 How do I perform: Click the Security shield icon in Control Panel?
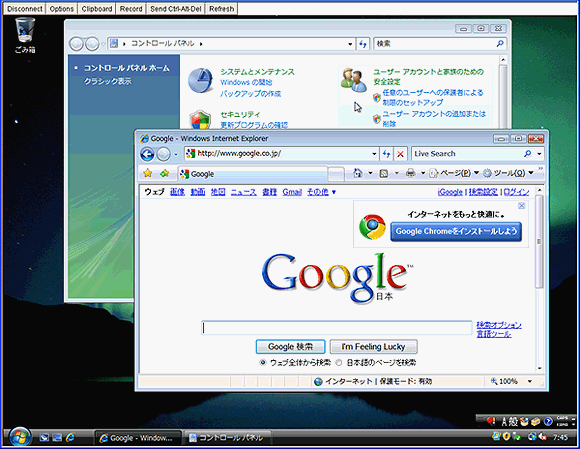click(x=200, y=119)
